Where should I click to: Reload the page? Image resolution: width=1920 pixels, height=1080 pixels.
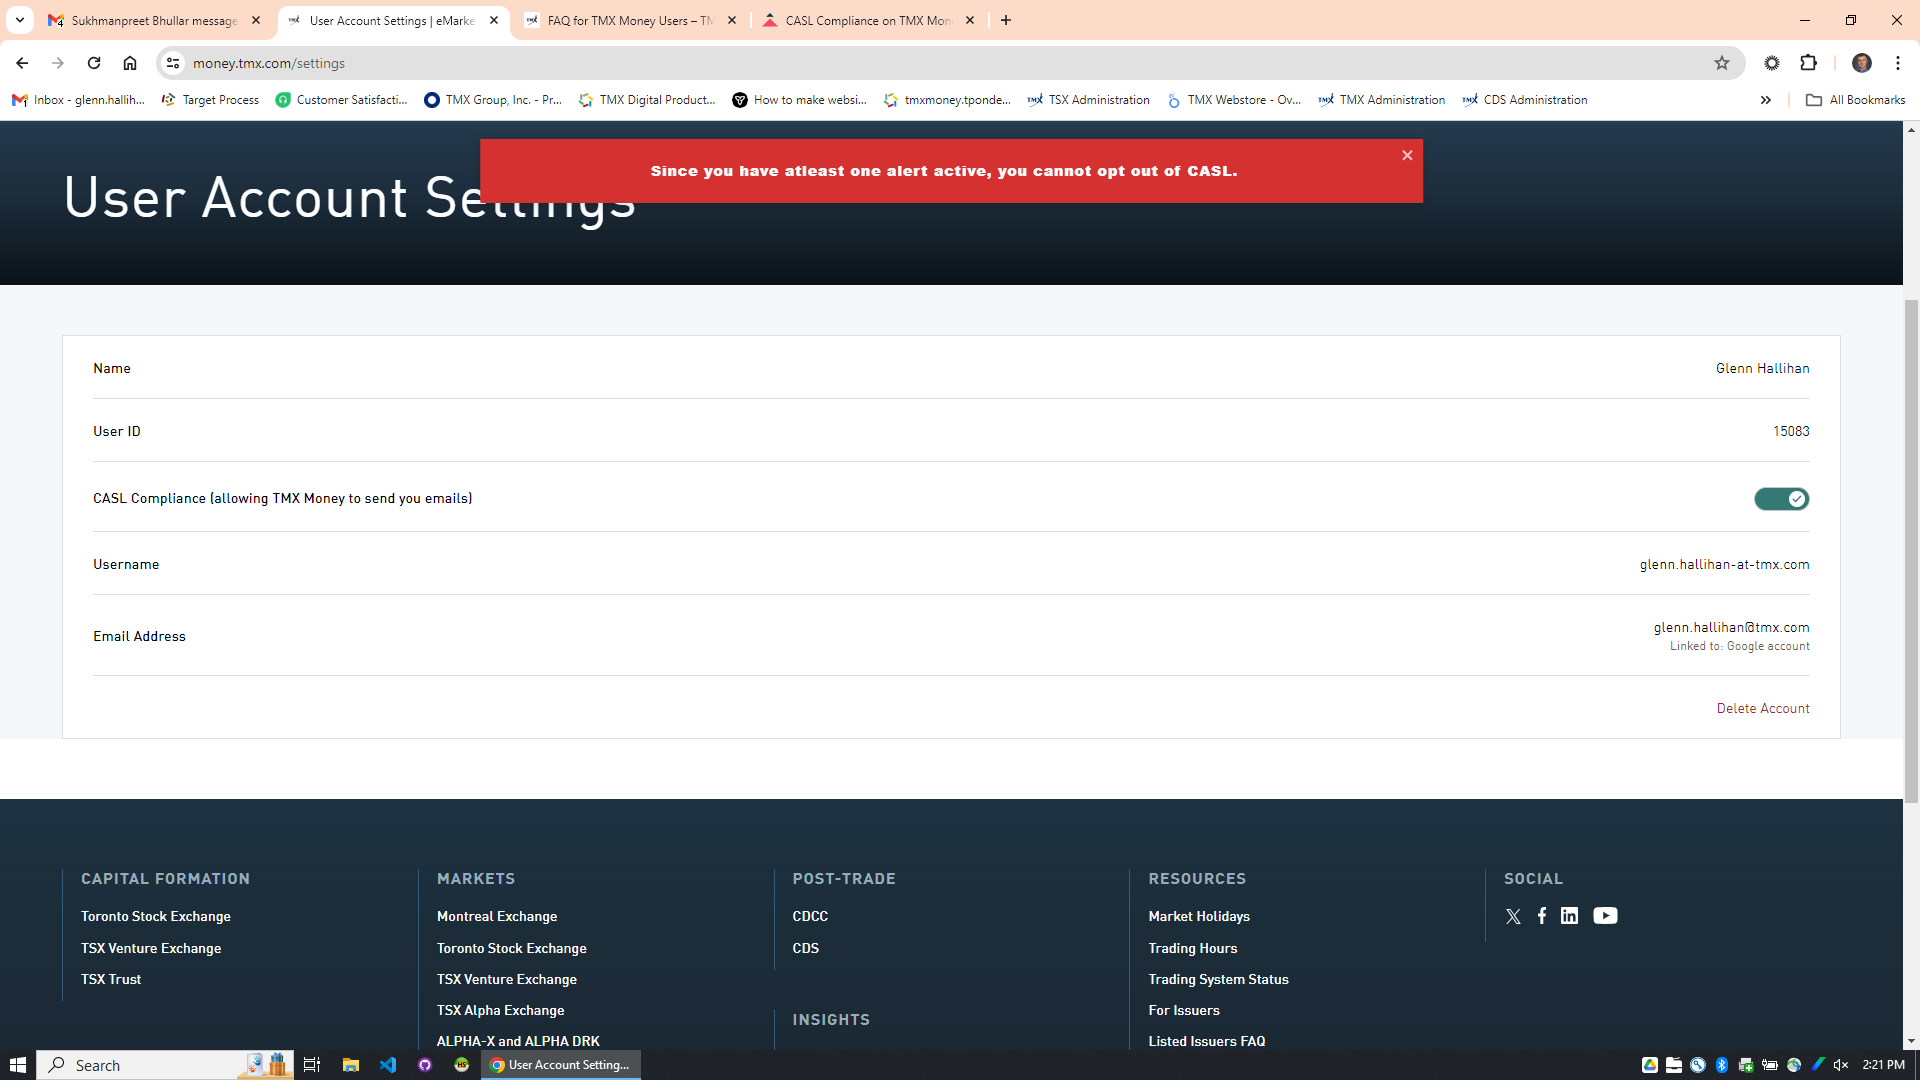[x=94, y=63]
